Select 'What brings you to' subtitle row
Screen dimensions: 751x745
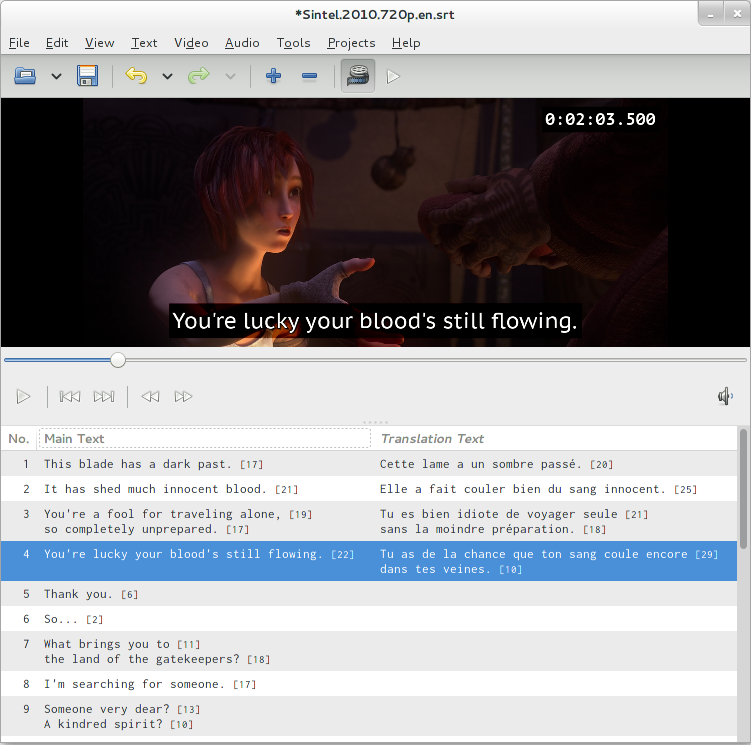(369, 651)
